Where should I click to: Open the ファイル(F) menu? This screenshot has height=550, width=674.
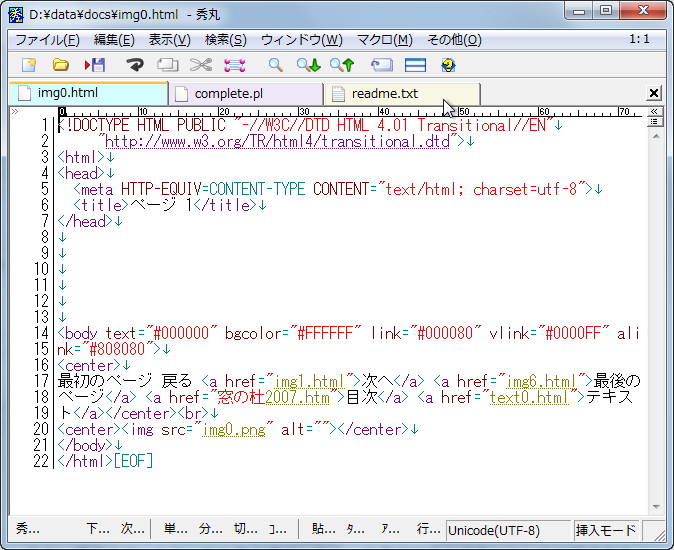[47, 40]
